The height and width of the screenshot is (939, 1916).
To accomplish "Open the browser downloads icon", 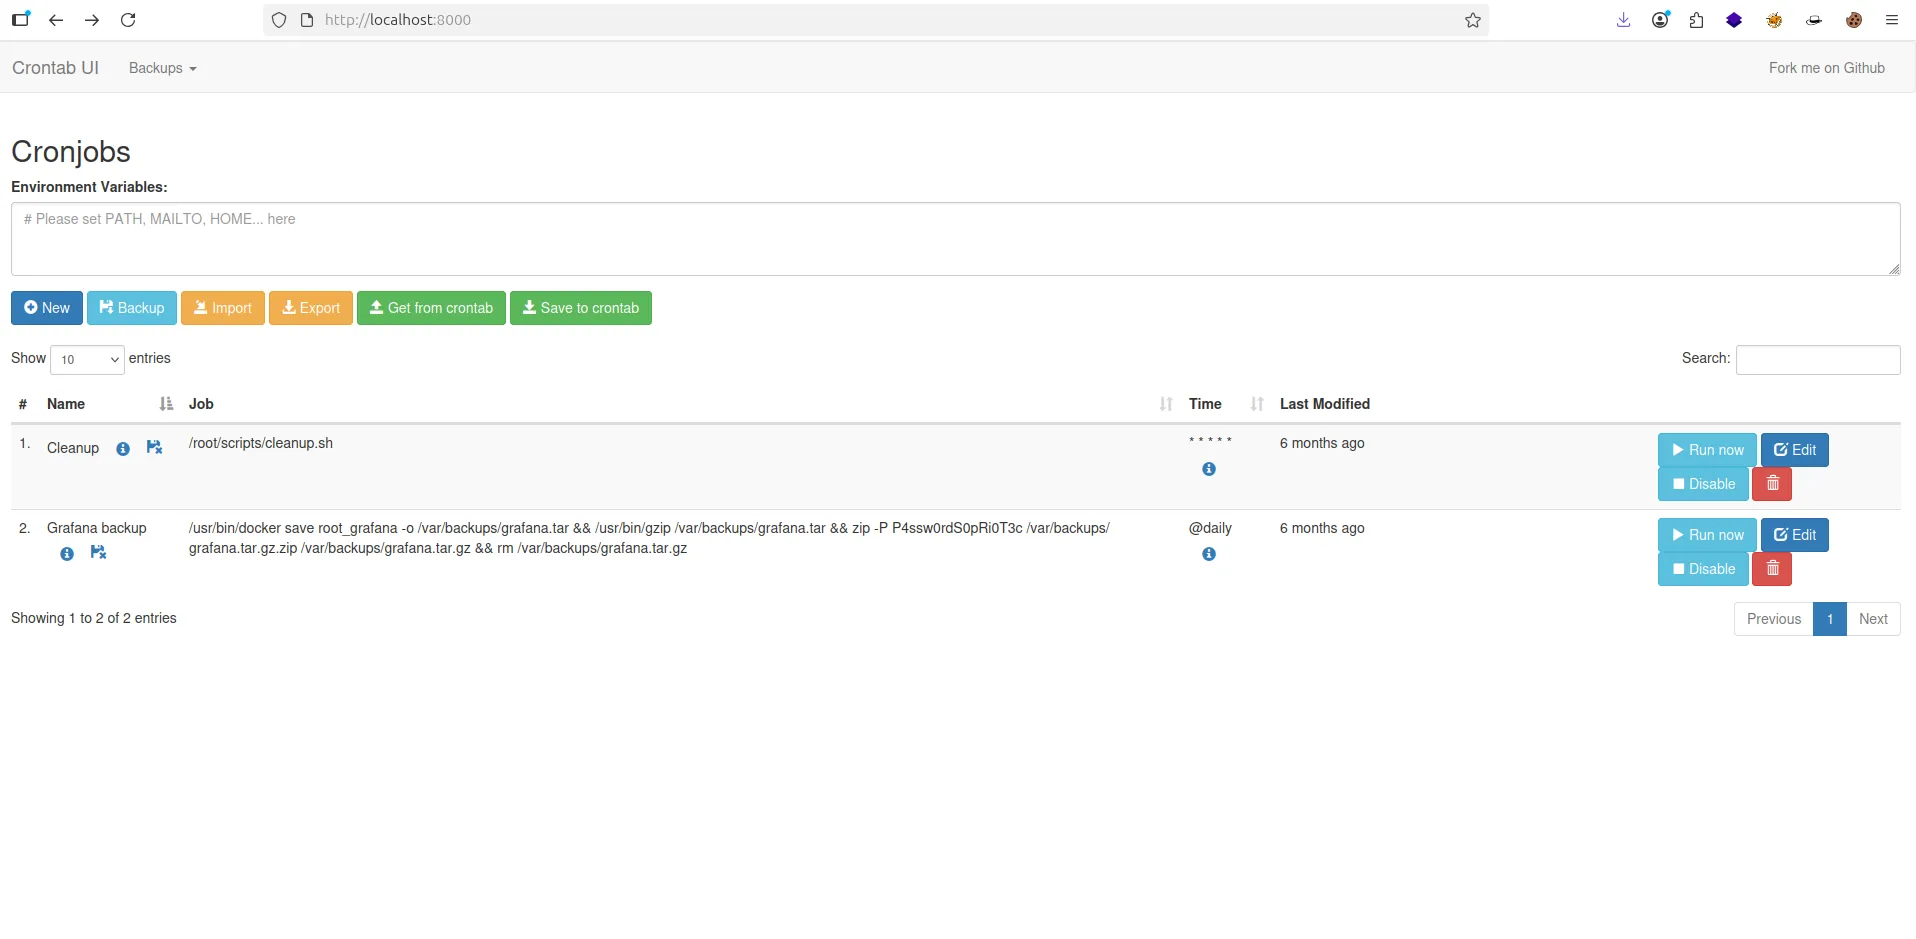I will 1623,20.
